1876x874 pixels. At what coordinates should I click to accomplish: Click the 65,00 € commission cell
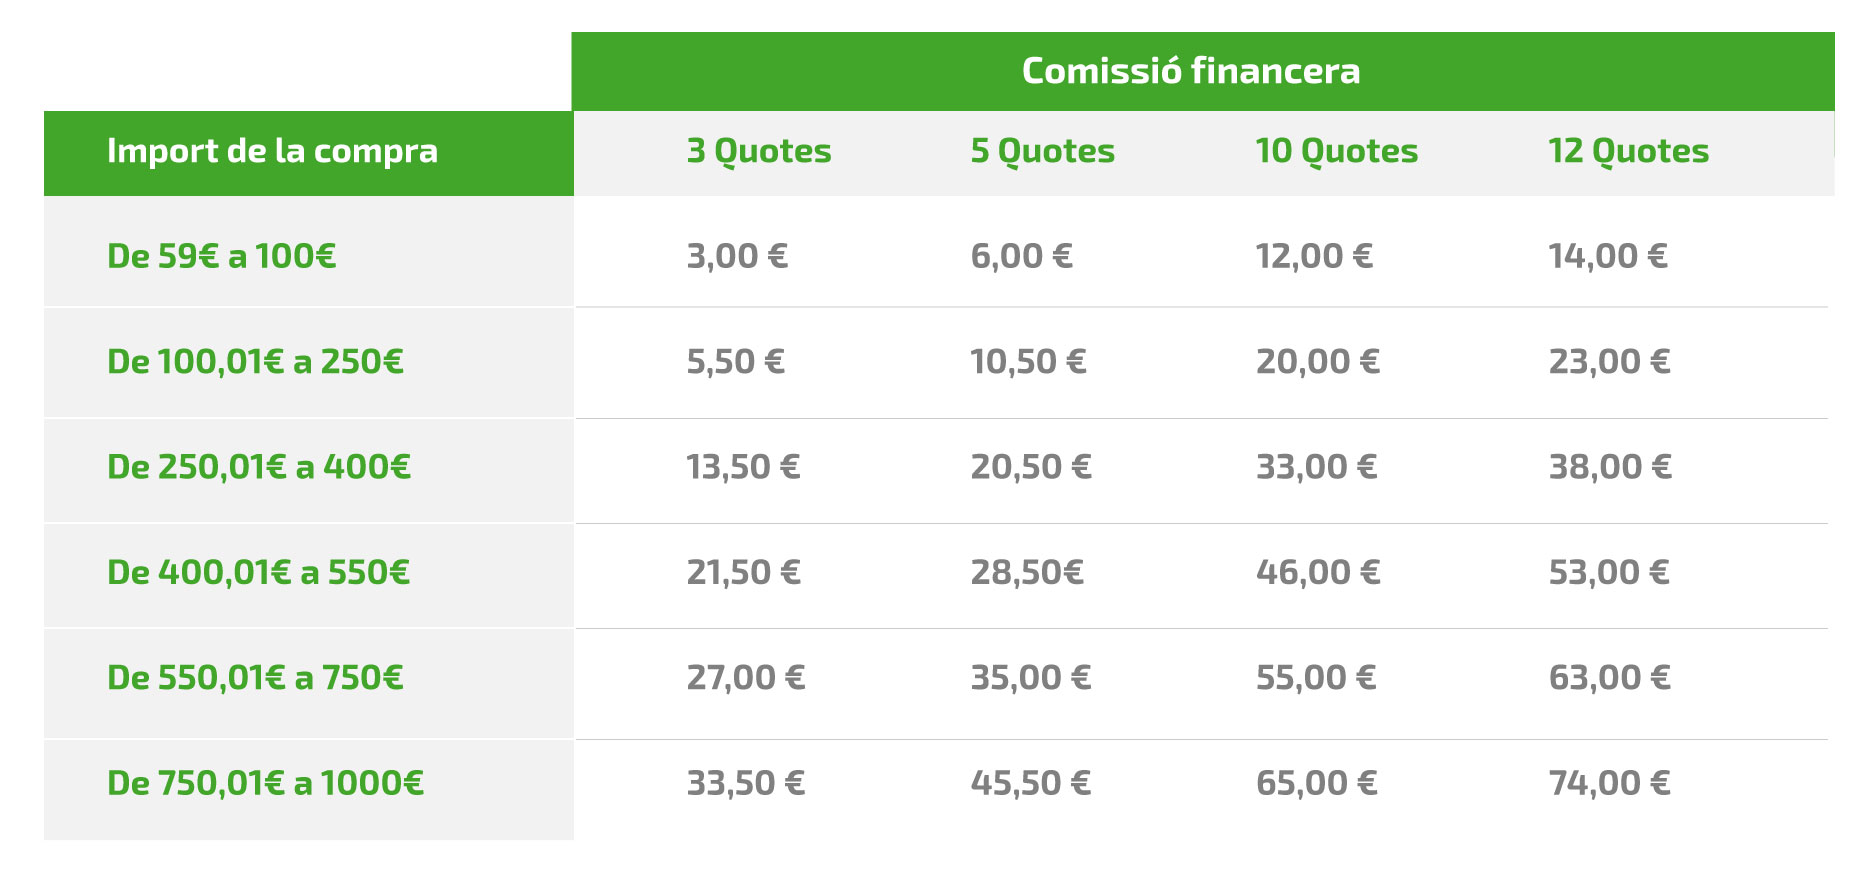pyautogui.click(x=1316, y=783)
